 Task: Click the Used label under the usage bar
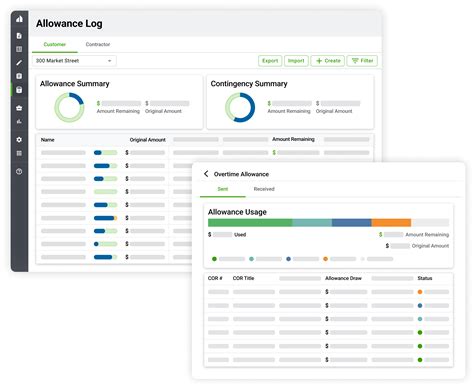coord(240,235)
